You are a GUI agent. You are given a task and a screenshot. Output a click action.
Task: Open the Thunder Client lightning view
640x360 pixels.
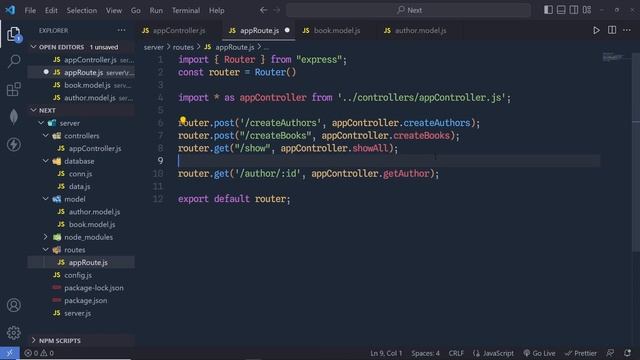(x=13, y=144)
